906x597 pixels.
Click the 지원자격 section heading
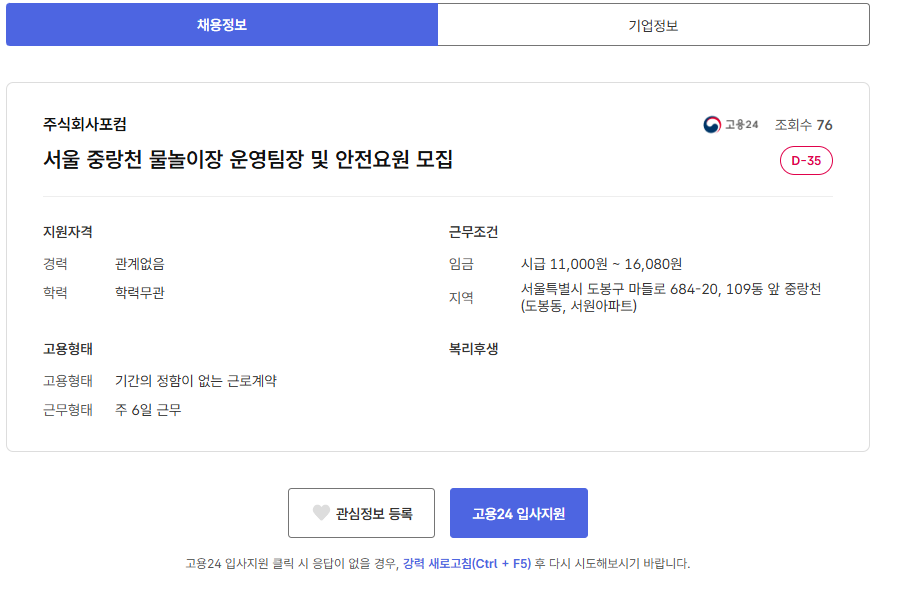coord(67,232)
